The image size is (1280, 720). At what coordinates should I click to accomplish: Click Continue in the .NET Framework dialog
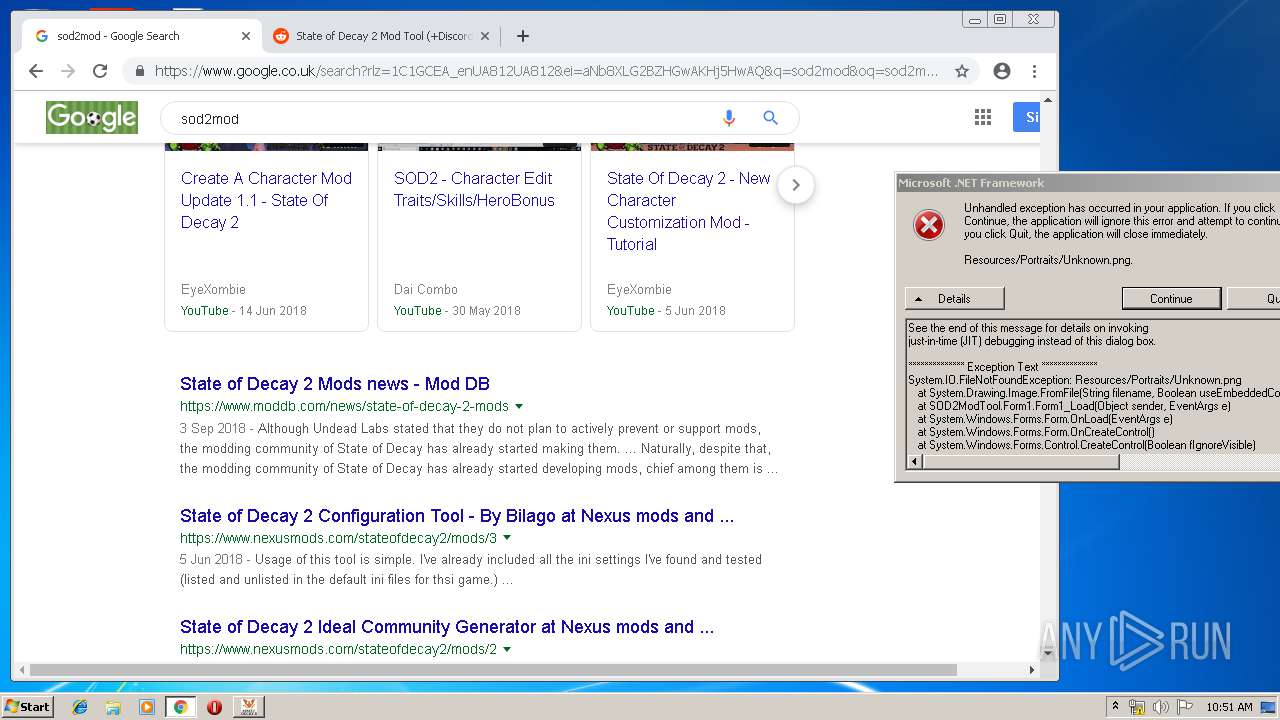(x=1171, y=298)
